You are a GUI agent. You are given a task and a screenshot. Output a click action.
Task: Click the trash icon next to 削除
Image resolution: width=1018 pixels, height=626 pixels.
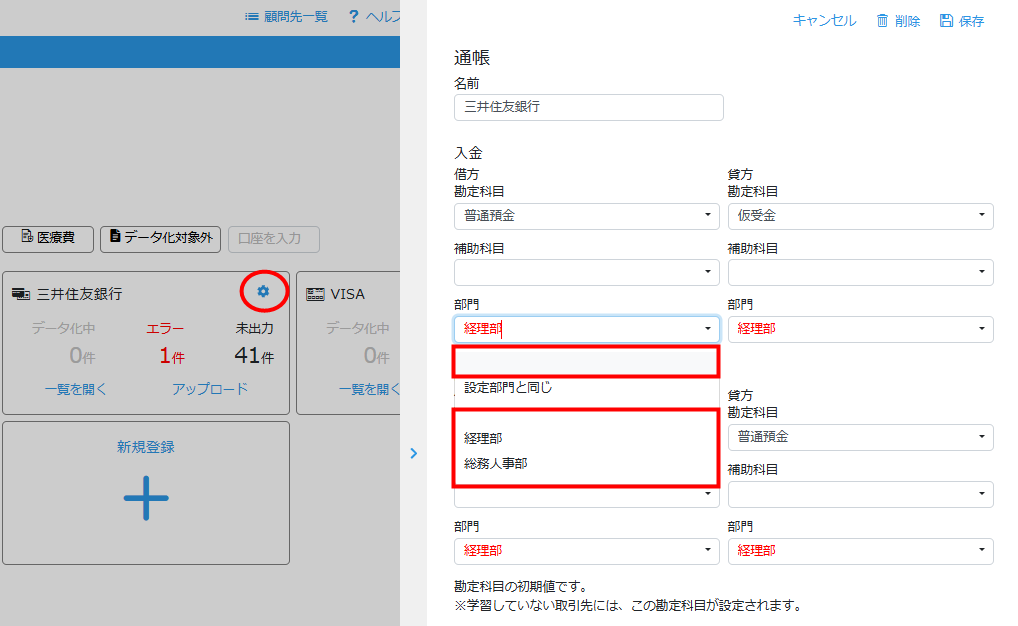(x=882, y=21)
